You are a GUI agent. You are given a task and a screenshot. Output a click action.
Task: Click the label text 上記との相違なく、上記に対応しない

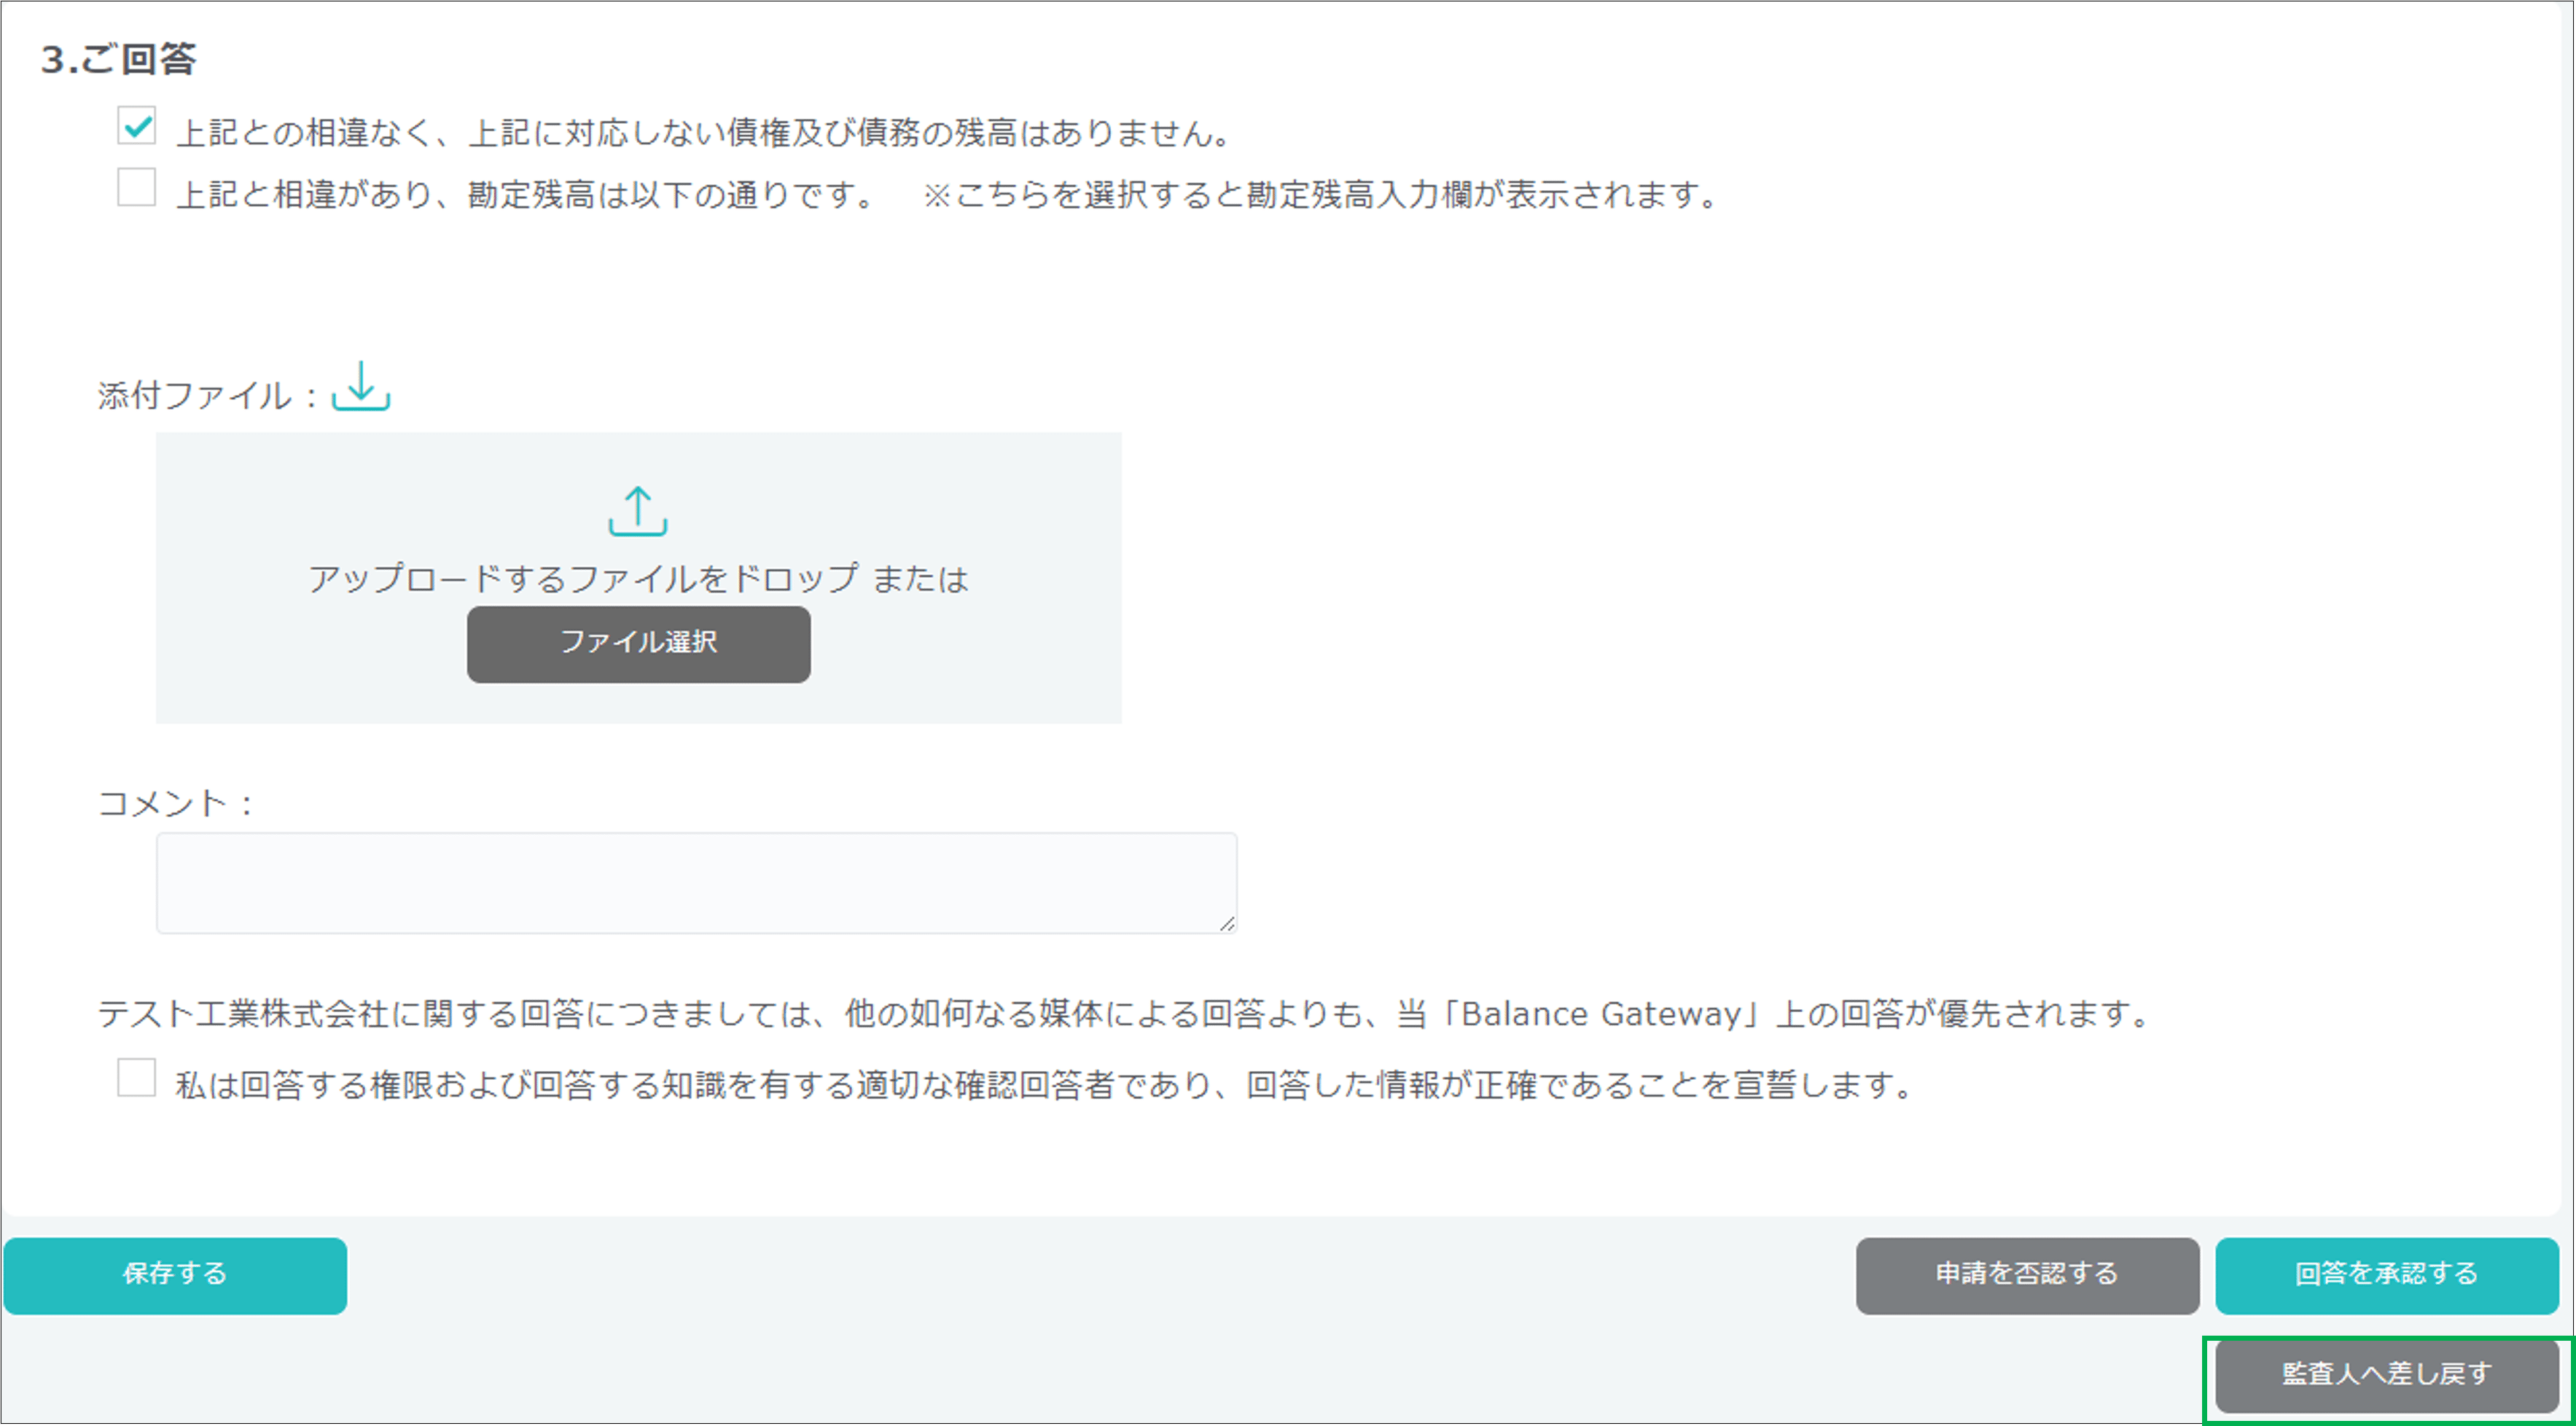[x=700, y=133]
